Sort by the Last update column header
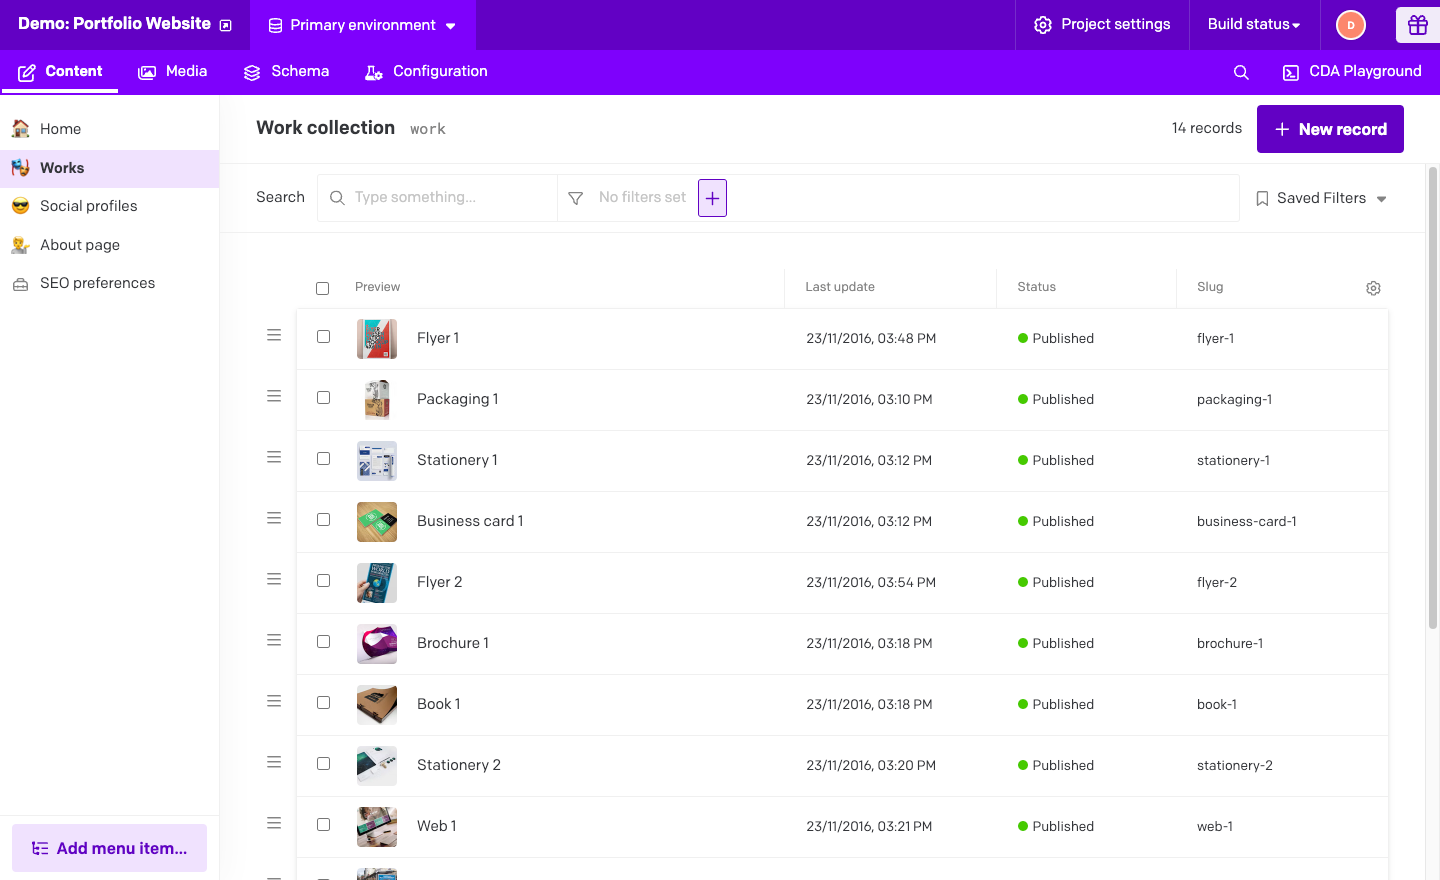 840,287
